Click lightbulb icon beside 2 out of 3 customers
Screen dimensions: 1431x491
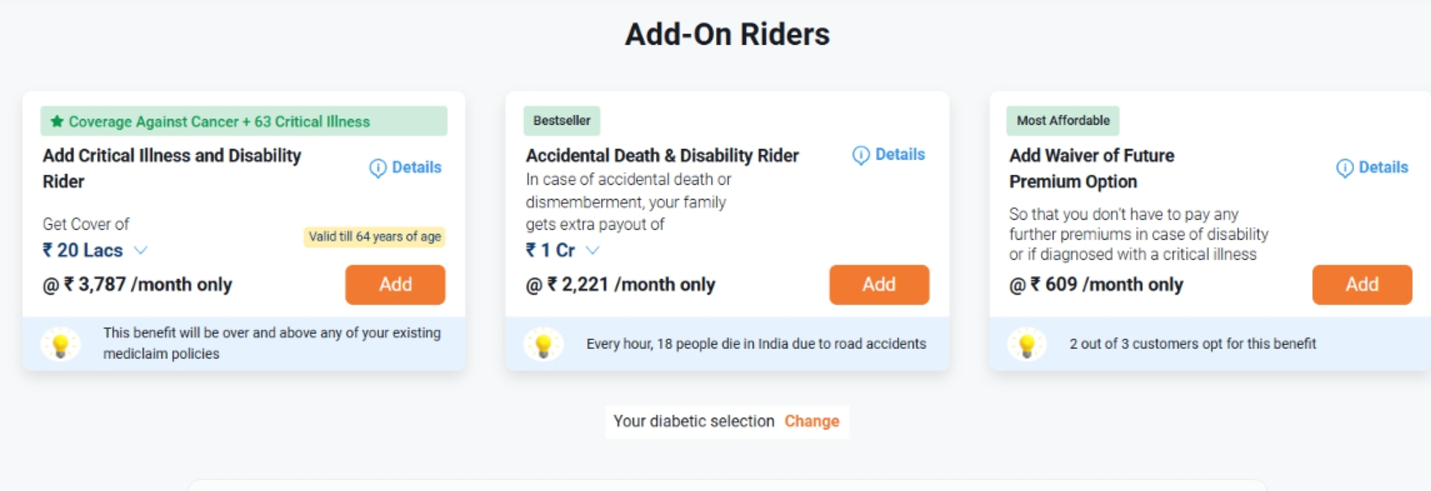click(x=1027, y=345)
